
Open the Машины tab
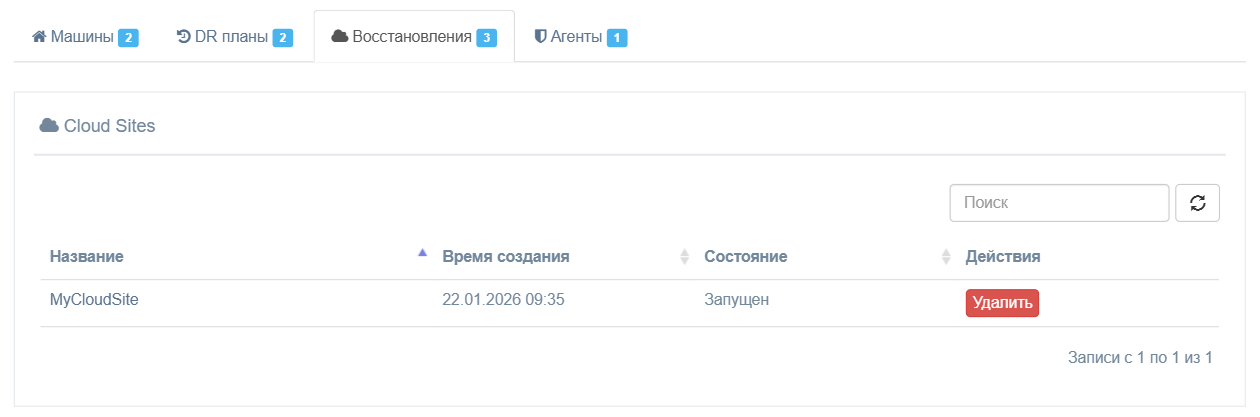85,37
